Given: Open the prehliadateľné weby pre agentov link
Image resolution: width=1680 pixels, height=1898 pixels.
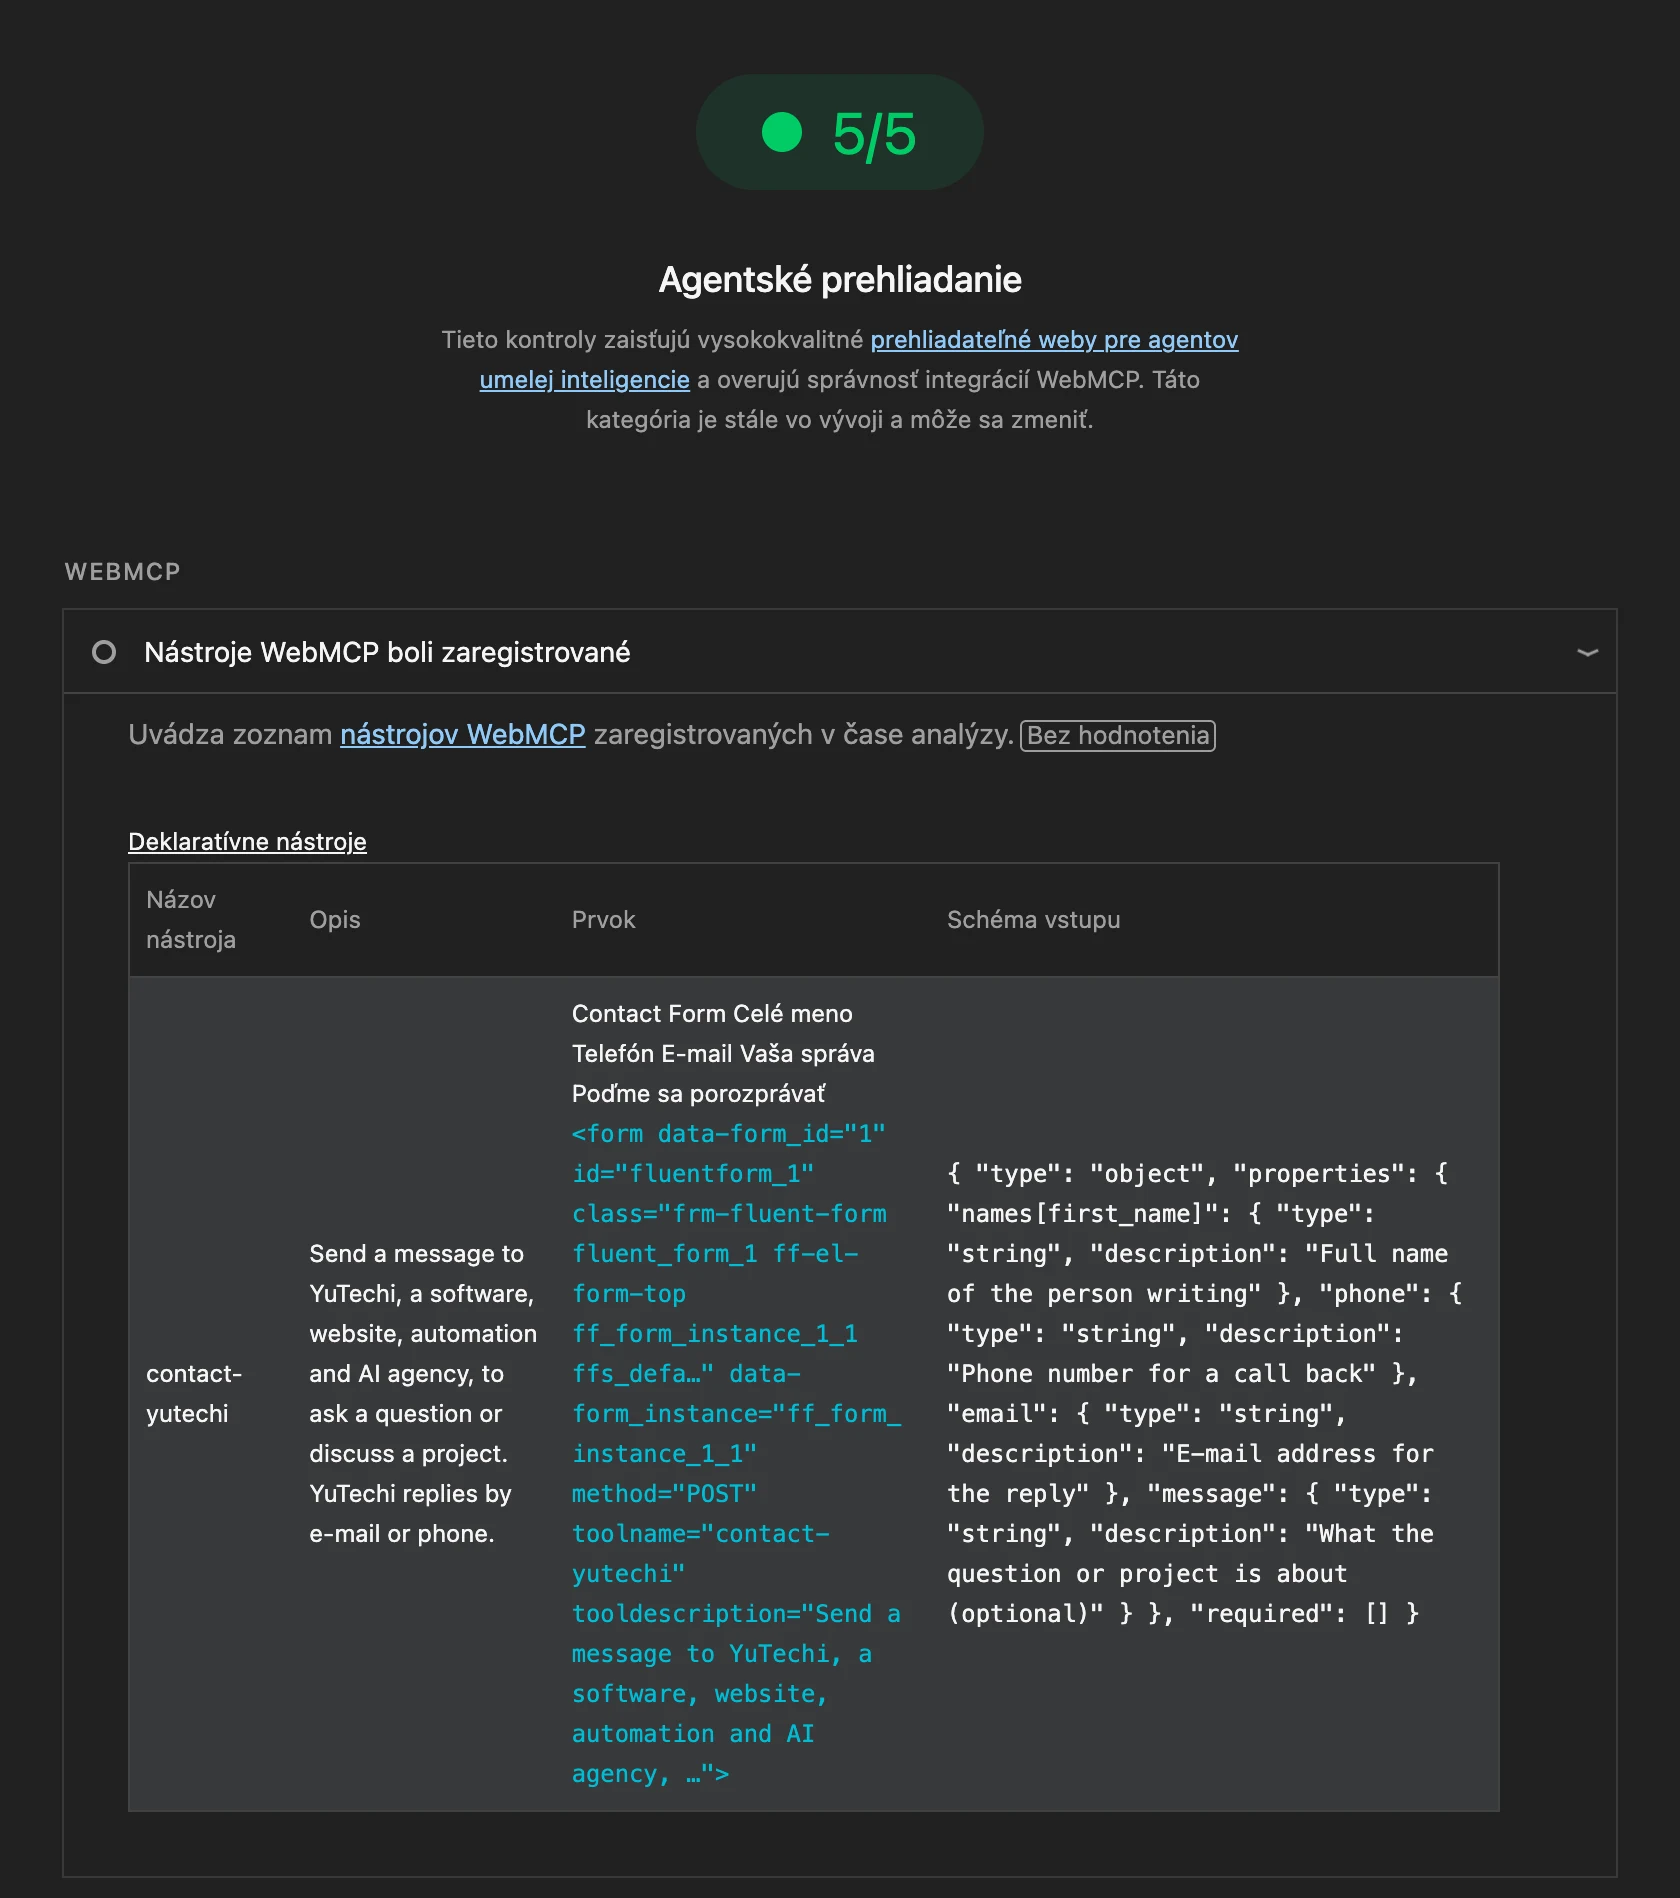Looking at the screenshot, I should pyautogui.click(x=1054, y=340).
